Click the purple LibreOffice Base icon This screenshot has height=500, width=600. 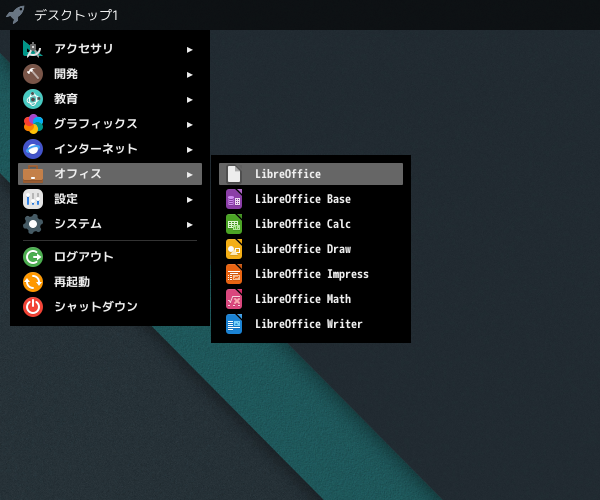pyautogui.click(x=234, y=199)
